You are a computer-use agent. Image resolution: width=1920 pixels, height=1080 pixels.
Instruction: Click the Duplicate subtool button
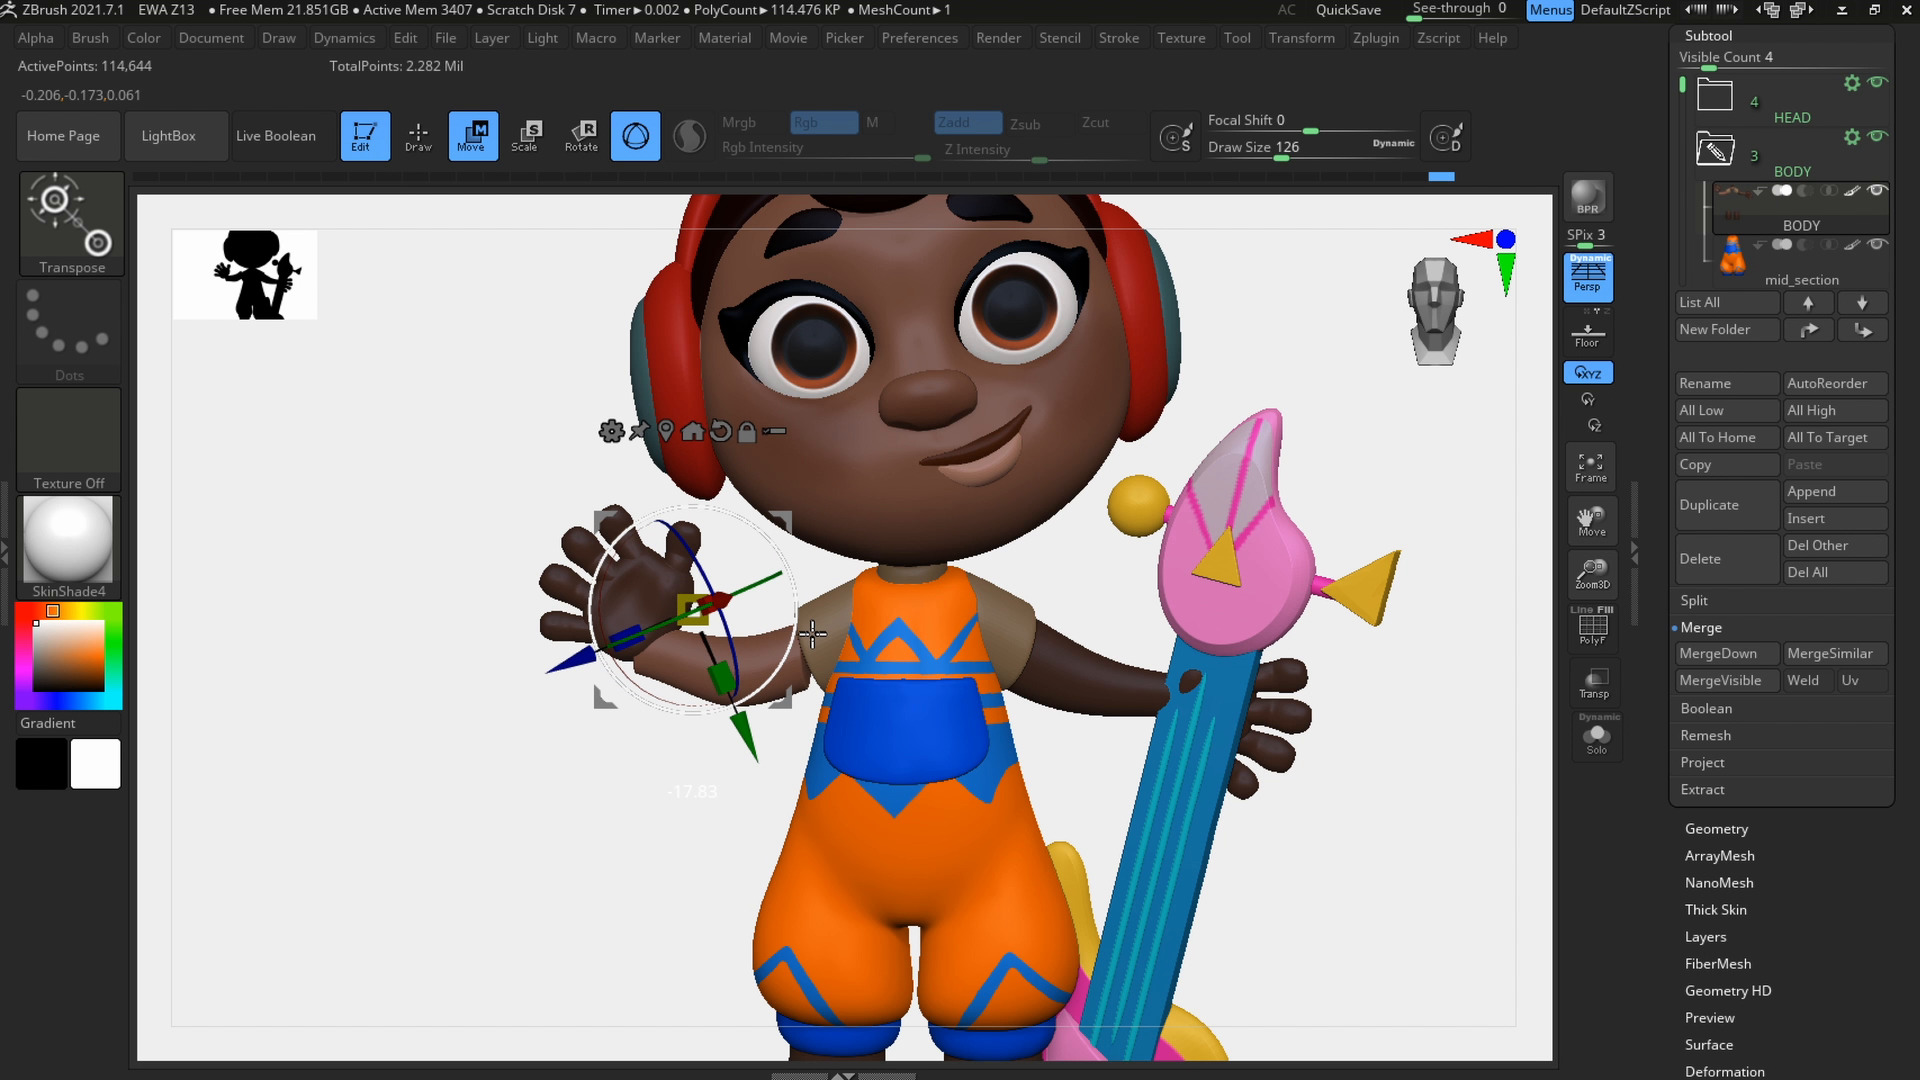[1725, 505]
